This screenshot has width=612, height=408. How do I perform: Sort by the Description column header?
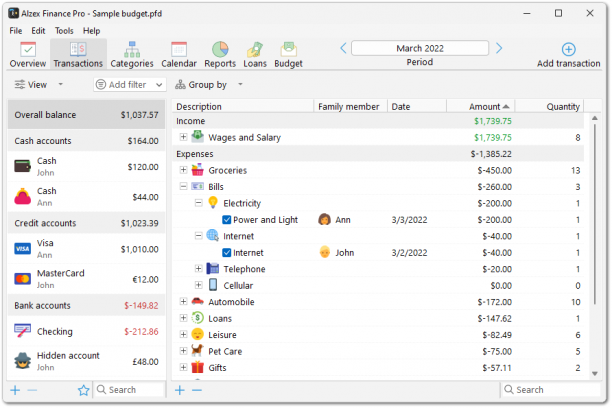[243, 106]
